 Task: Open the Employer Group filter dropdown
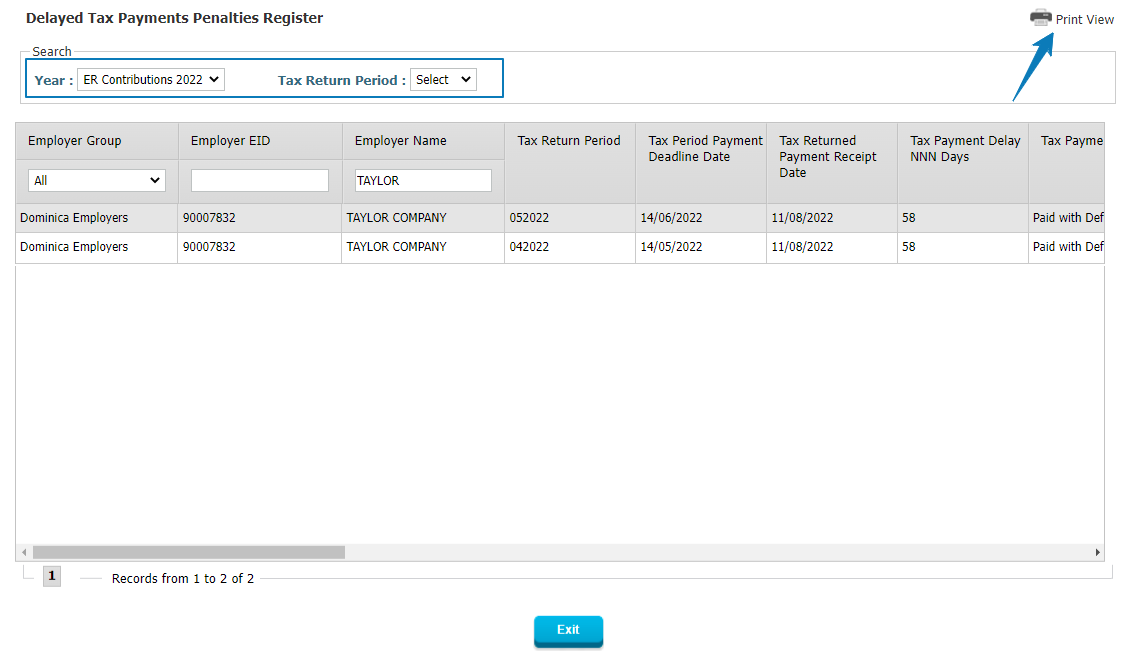[x=97, y=181]
